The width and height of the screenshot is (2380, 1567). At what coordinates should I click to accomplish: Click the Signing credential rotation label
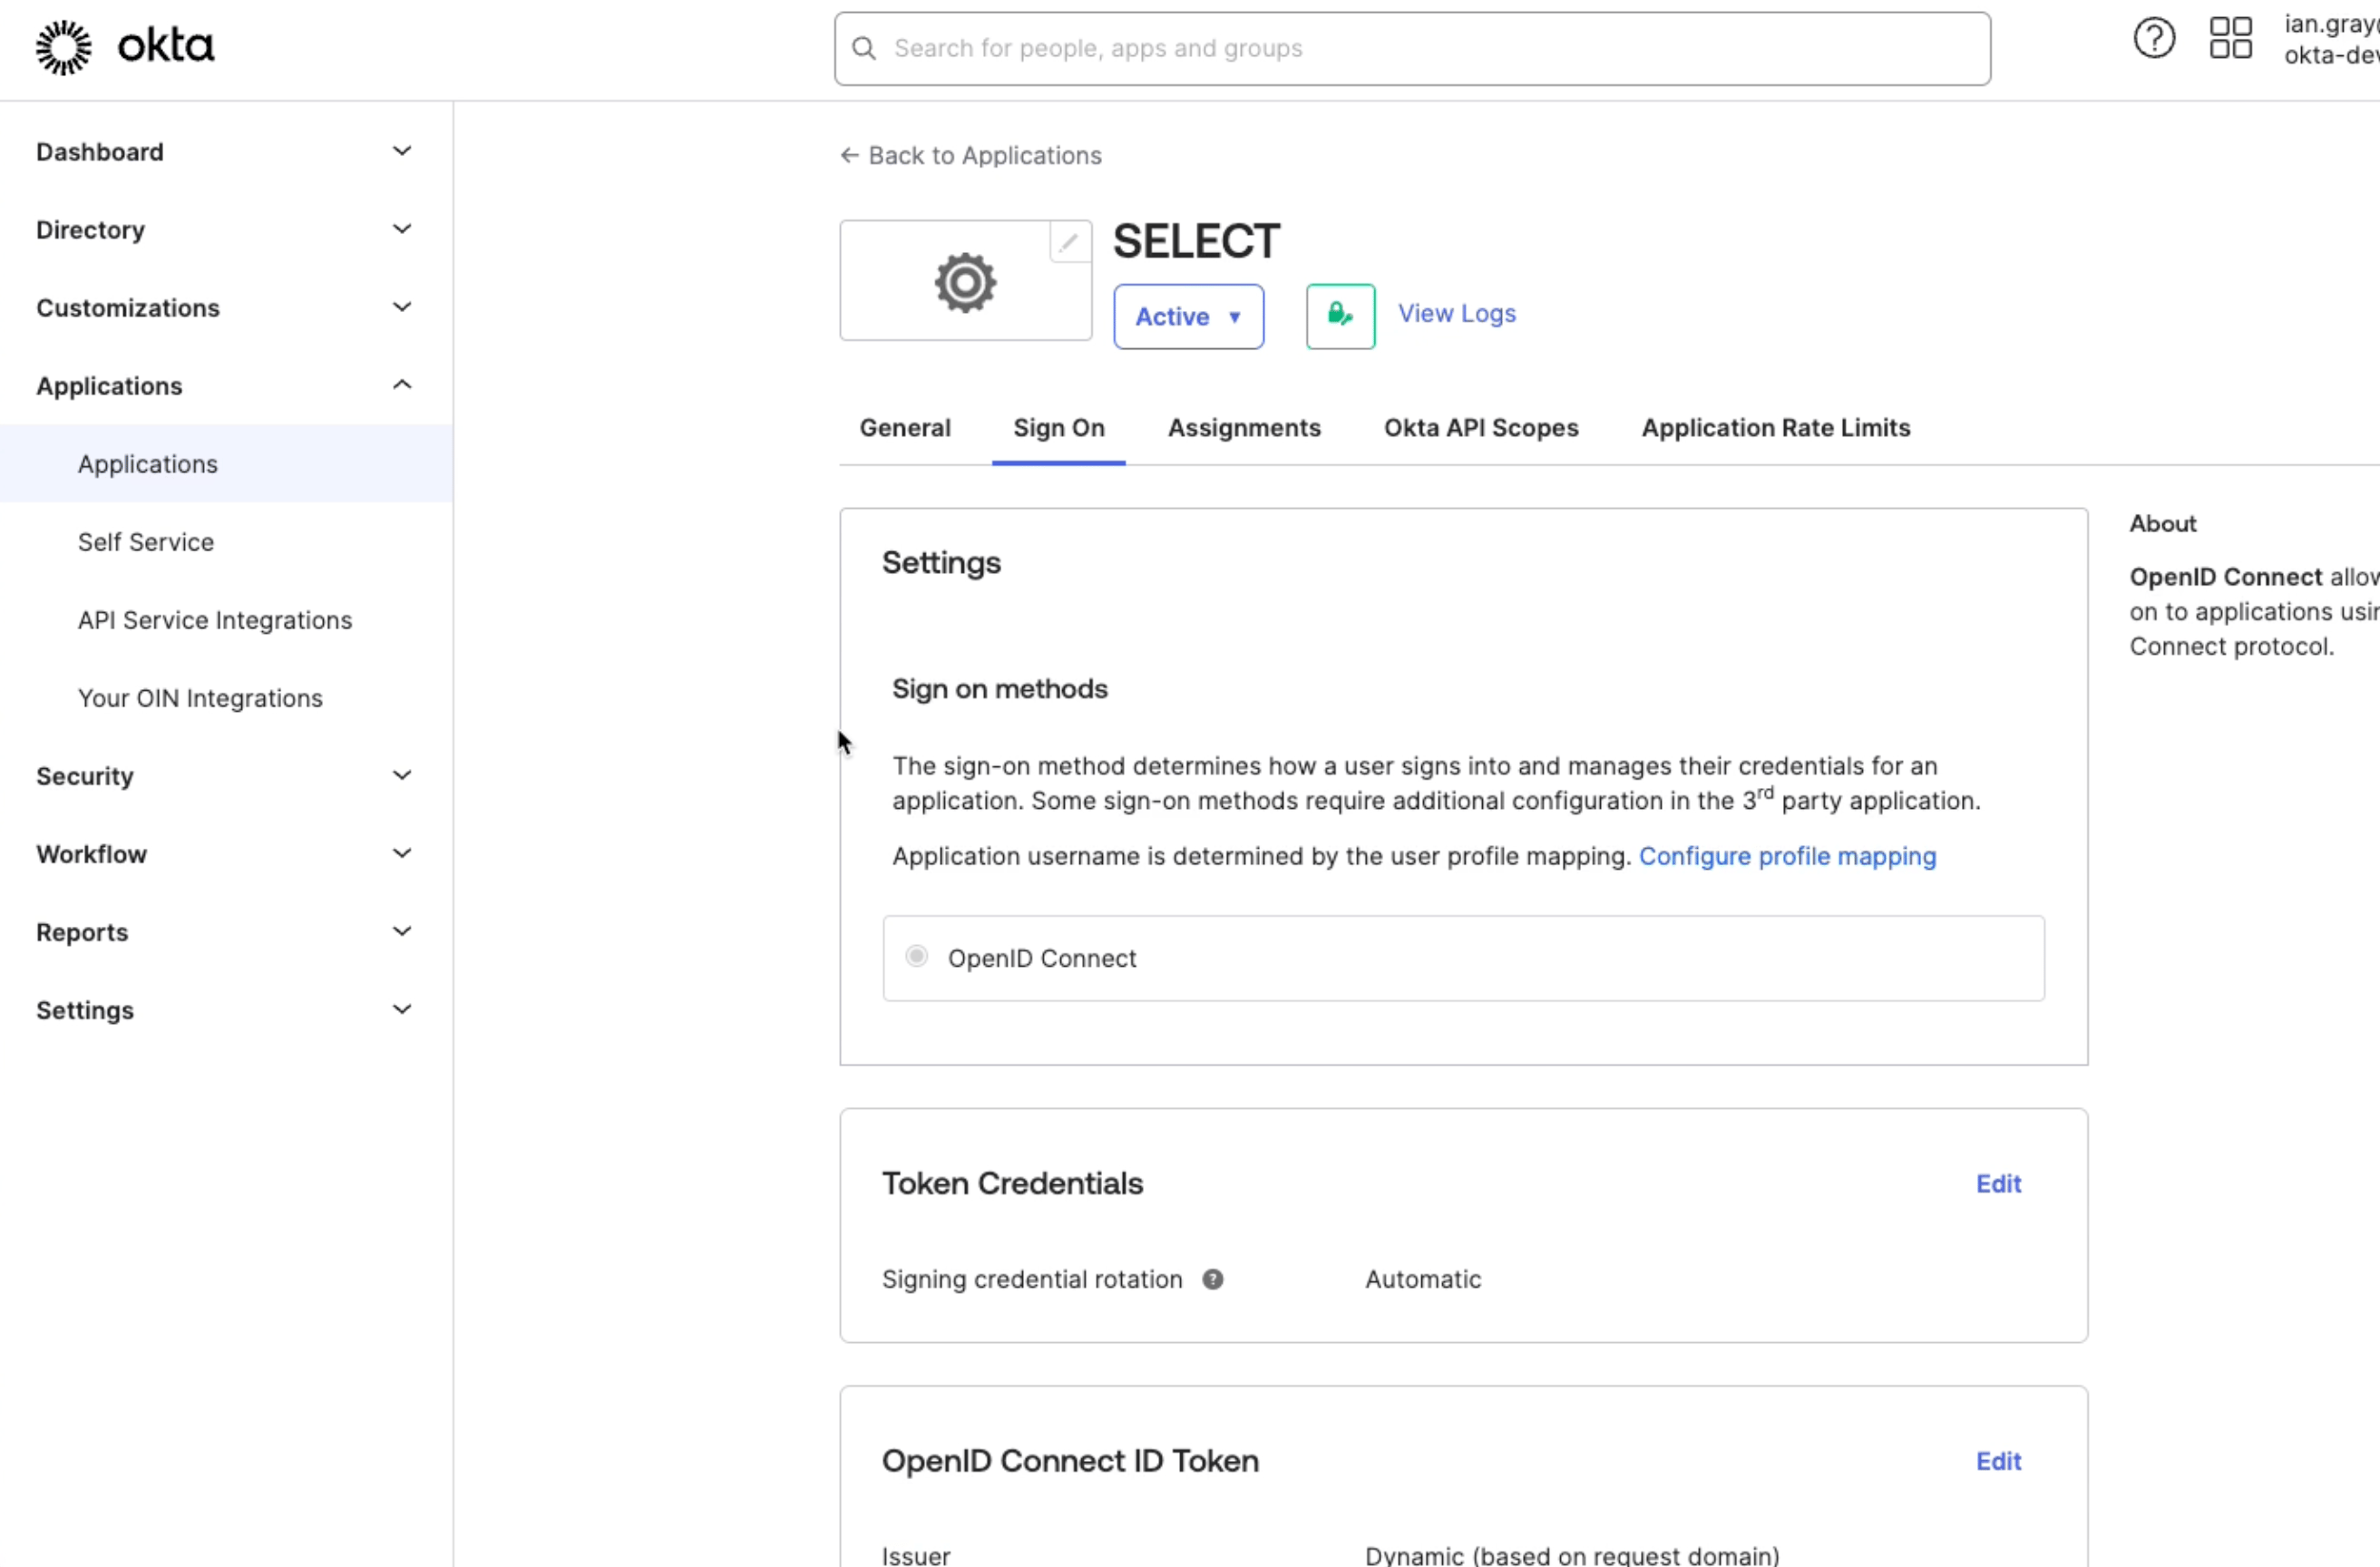click(1032, 1279)
